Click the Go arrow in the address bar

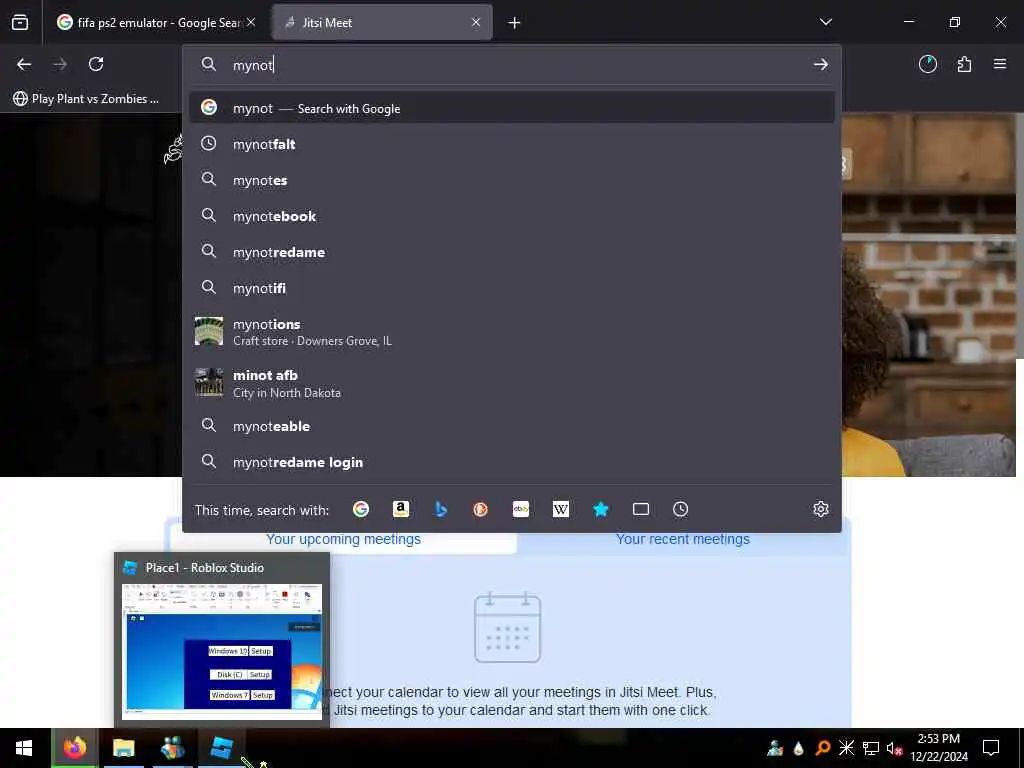click(x=821, y=65)
